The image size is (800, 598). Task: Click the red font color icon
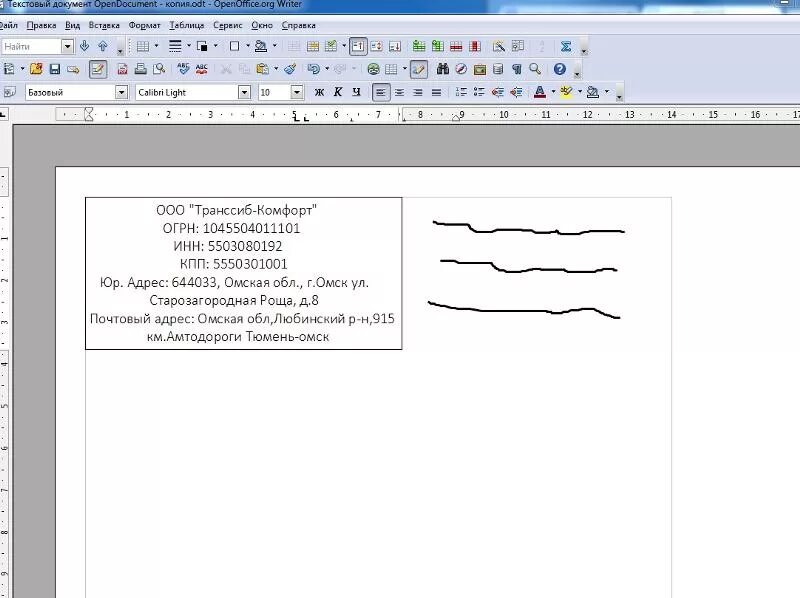[x=539, y=92]
